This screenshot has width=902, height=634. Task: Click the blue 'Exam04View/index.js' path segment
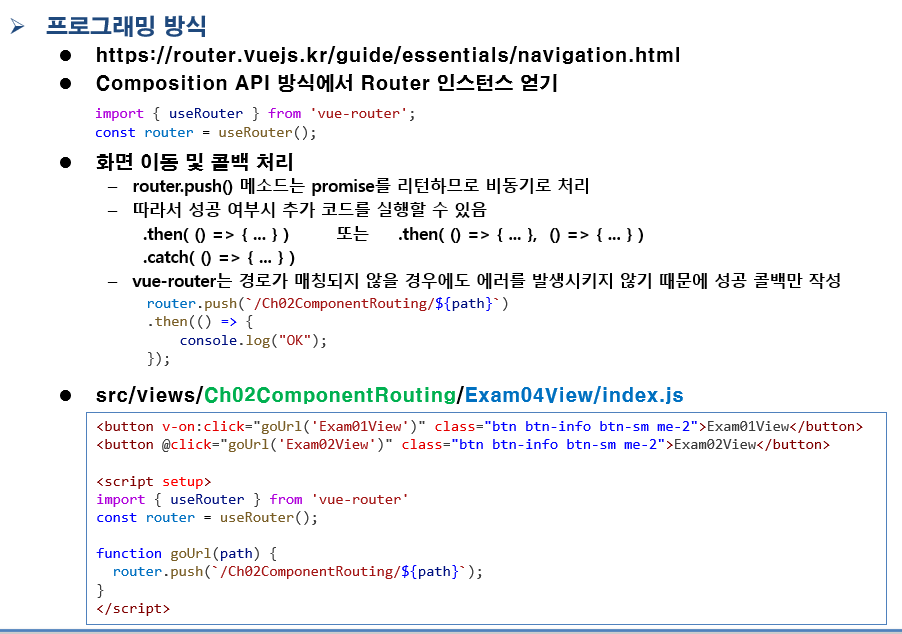(x=574, y=395)
